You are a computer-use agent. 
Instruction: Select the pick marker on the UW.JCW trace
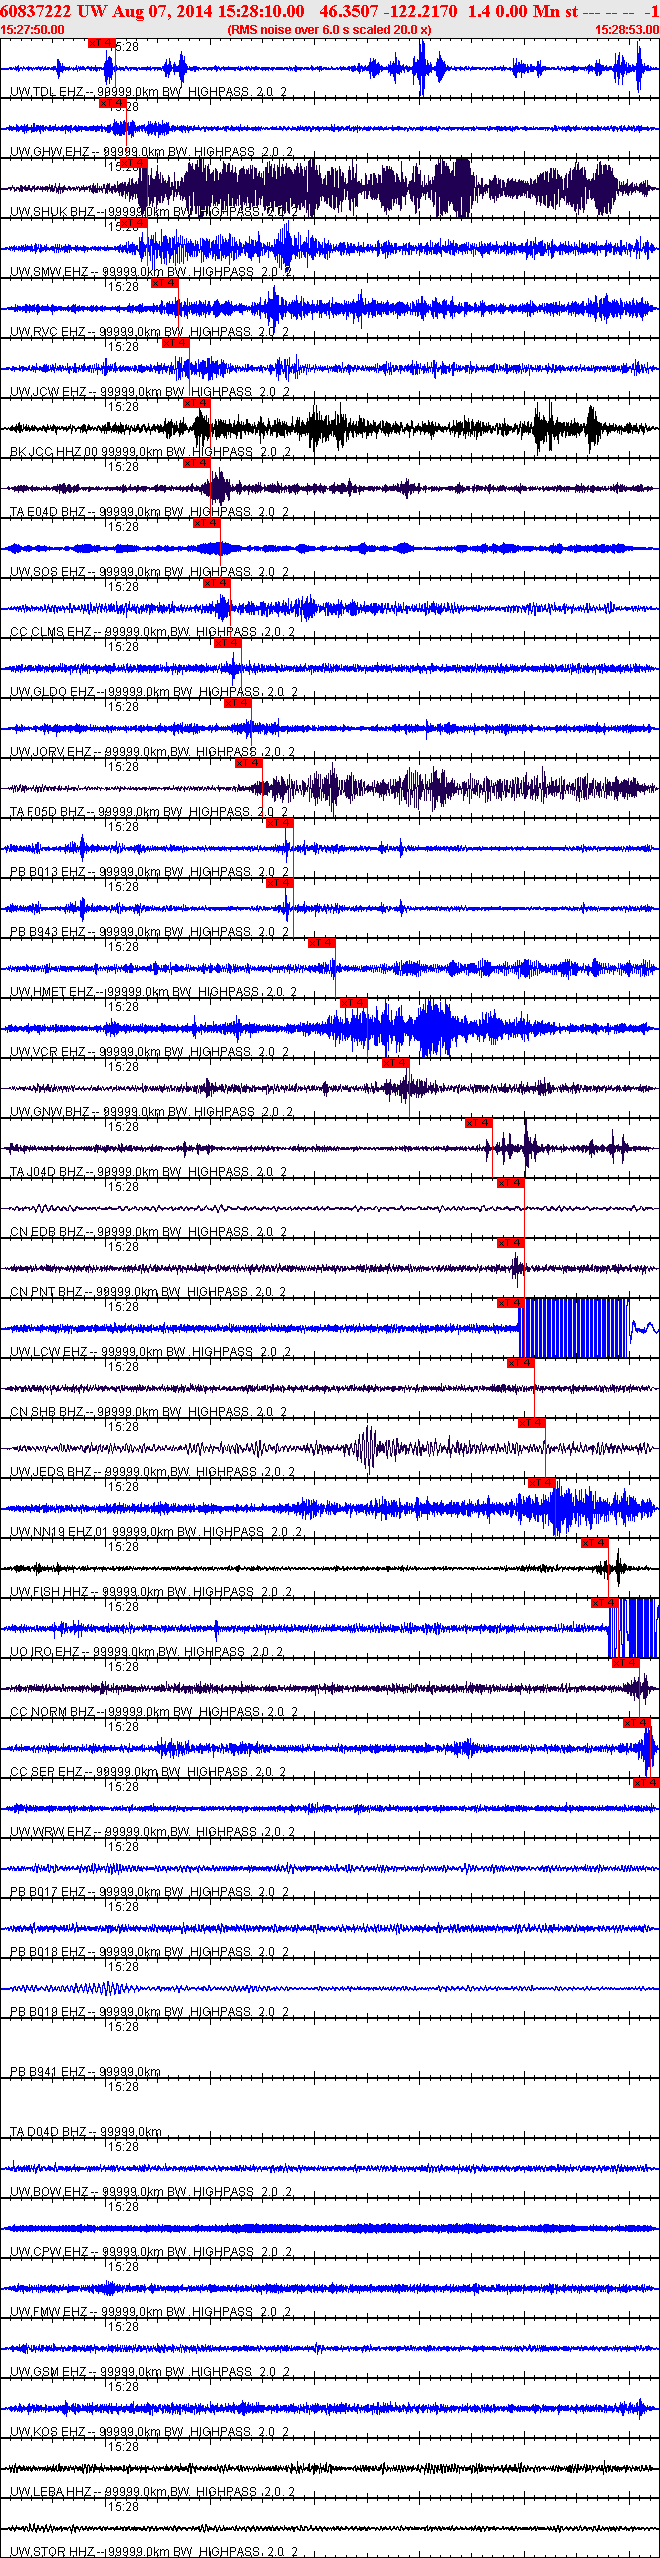point(175,343)
